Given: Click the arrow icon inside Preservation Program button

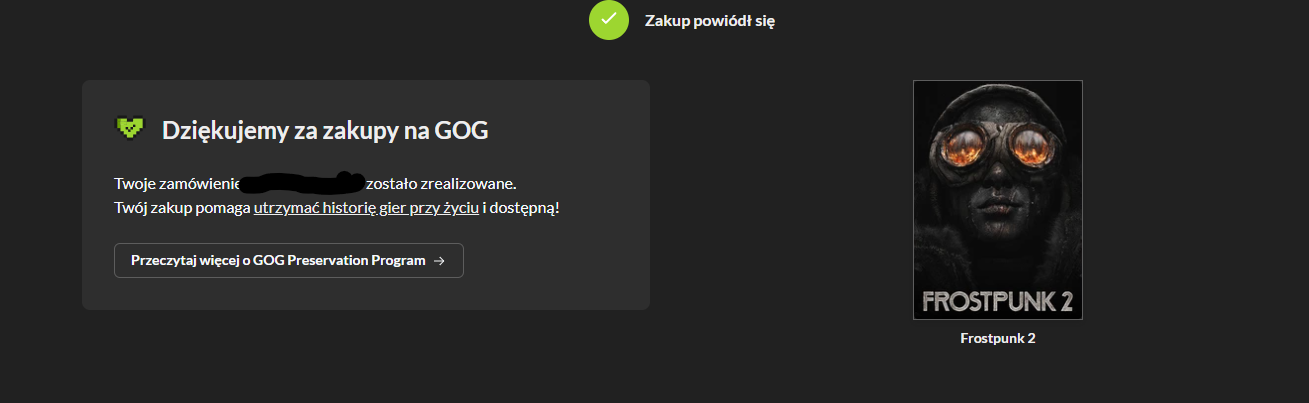Looking at the screenshot, I should 439,261.
